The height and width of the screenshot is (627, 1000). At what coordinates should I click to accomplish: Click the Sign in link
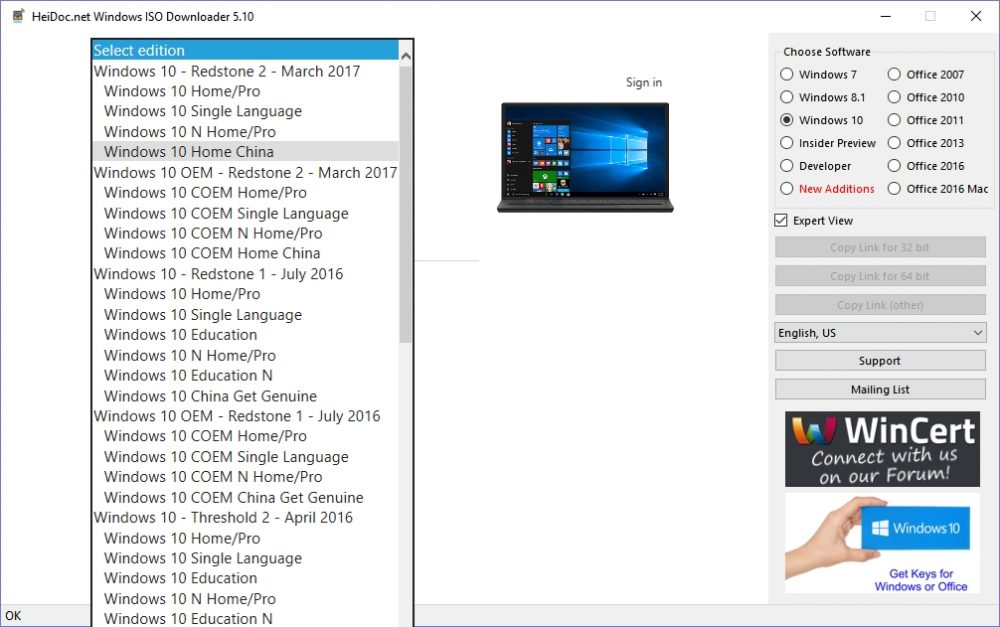643,82
